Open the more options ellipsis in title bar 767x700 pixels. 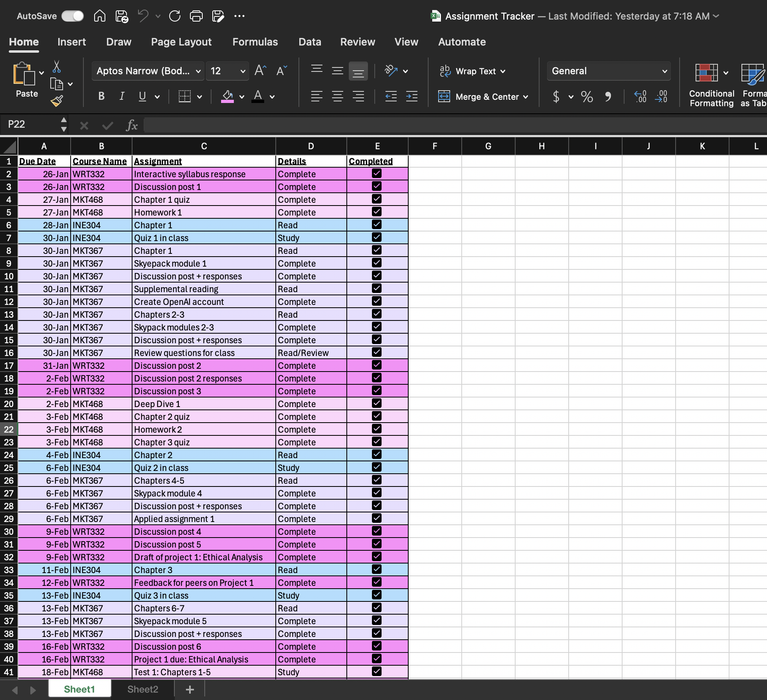tap(239, 16)
